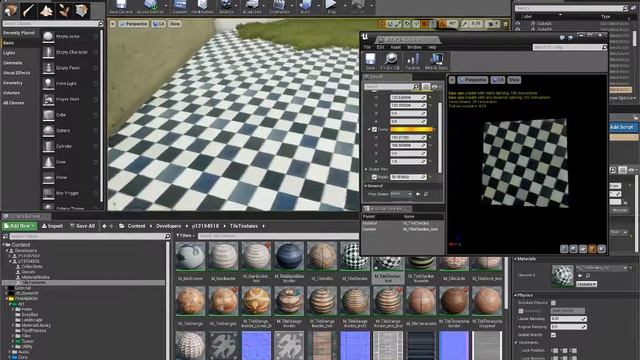Click Perspective button in main viewport
Viewport: 640px width, 360px height.
133,24
